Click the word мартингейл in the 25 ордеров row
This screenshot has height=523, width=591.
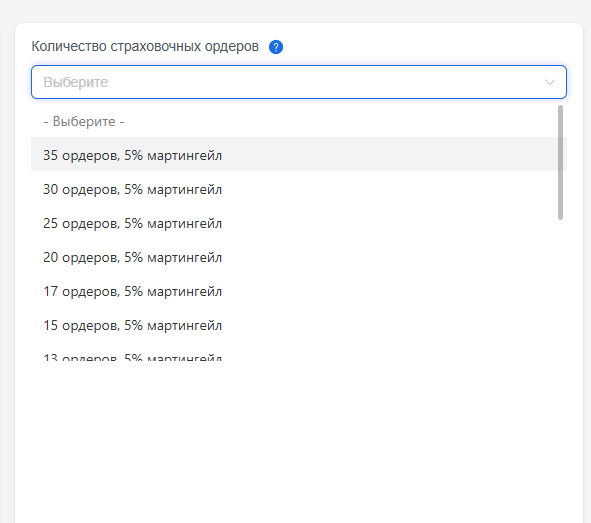pyautogui.click(x=184, y=223)
